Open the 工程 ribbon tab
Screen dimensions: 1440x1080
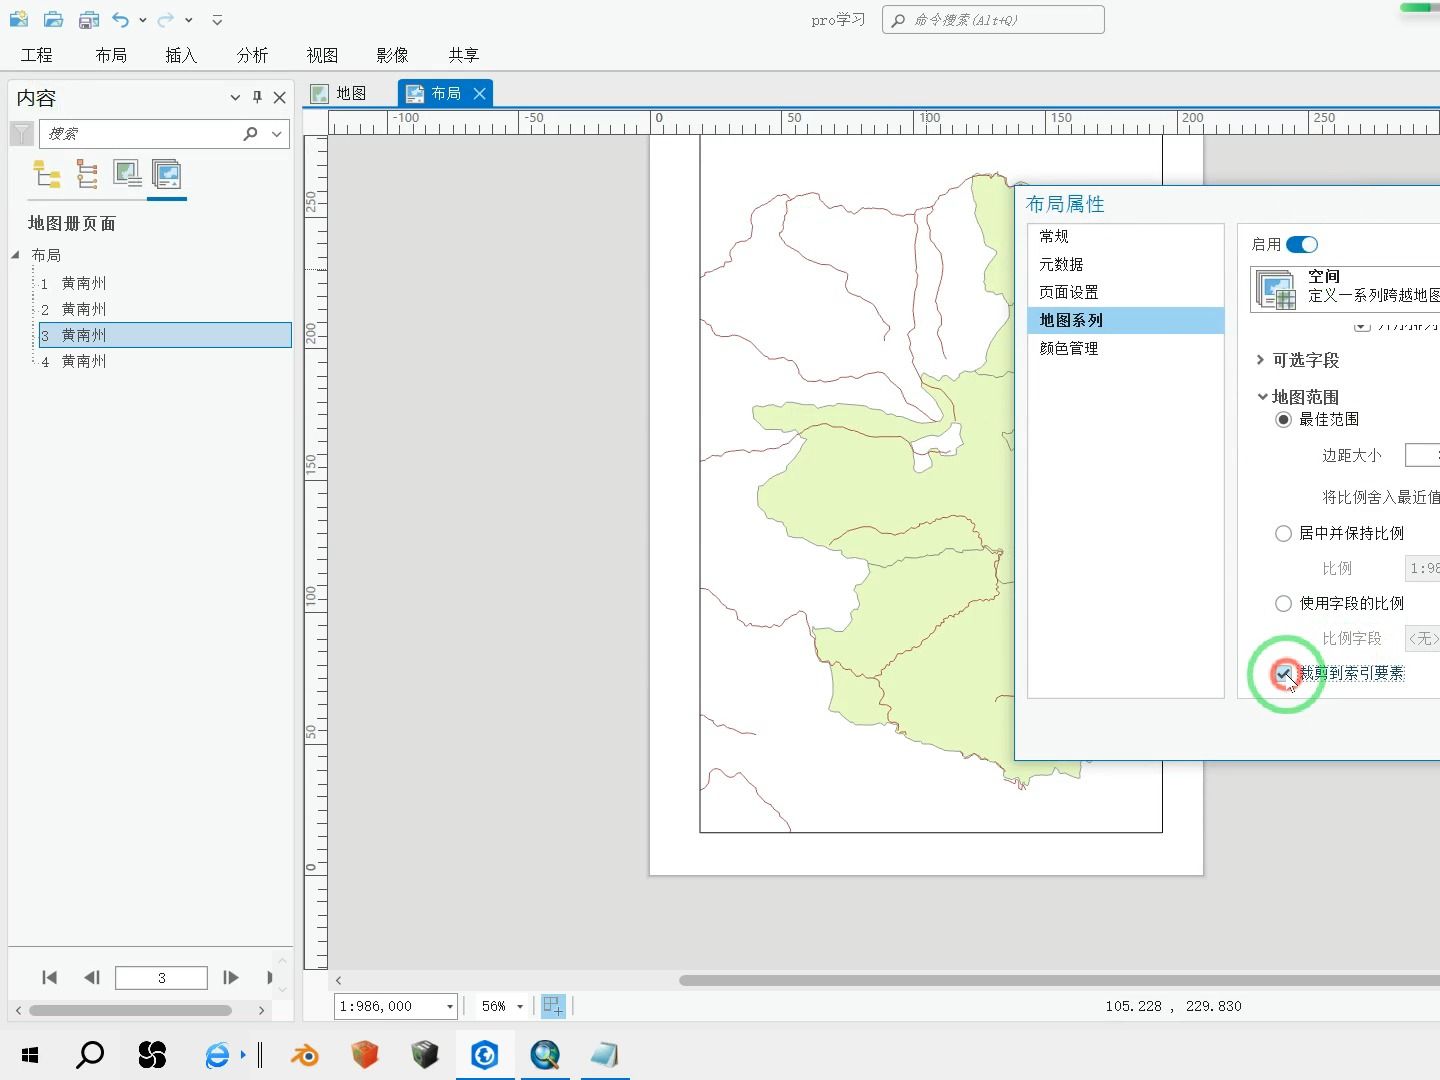(x=37, y=55)
